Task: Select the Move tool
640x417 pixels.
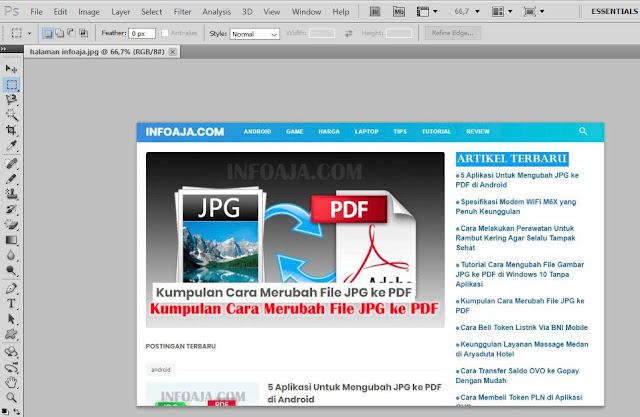Action: pyautogui.click(x=11, y=69)
